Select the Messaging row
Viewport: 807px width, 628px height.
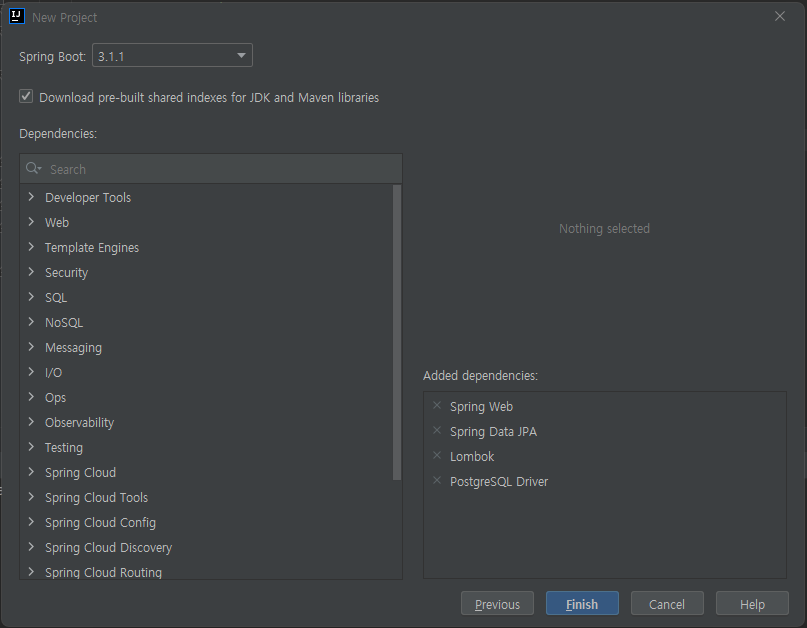[x=206, y=347]
